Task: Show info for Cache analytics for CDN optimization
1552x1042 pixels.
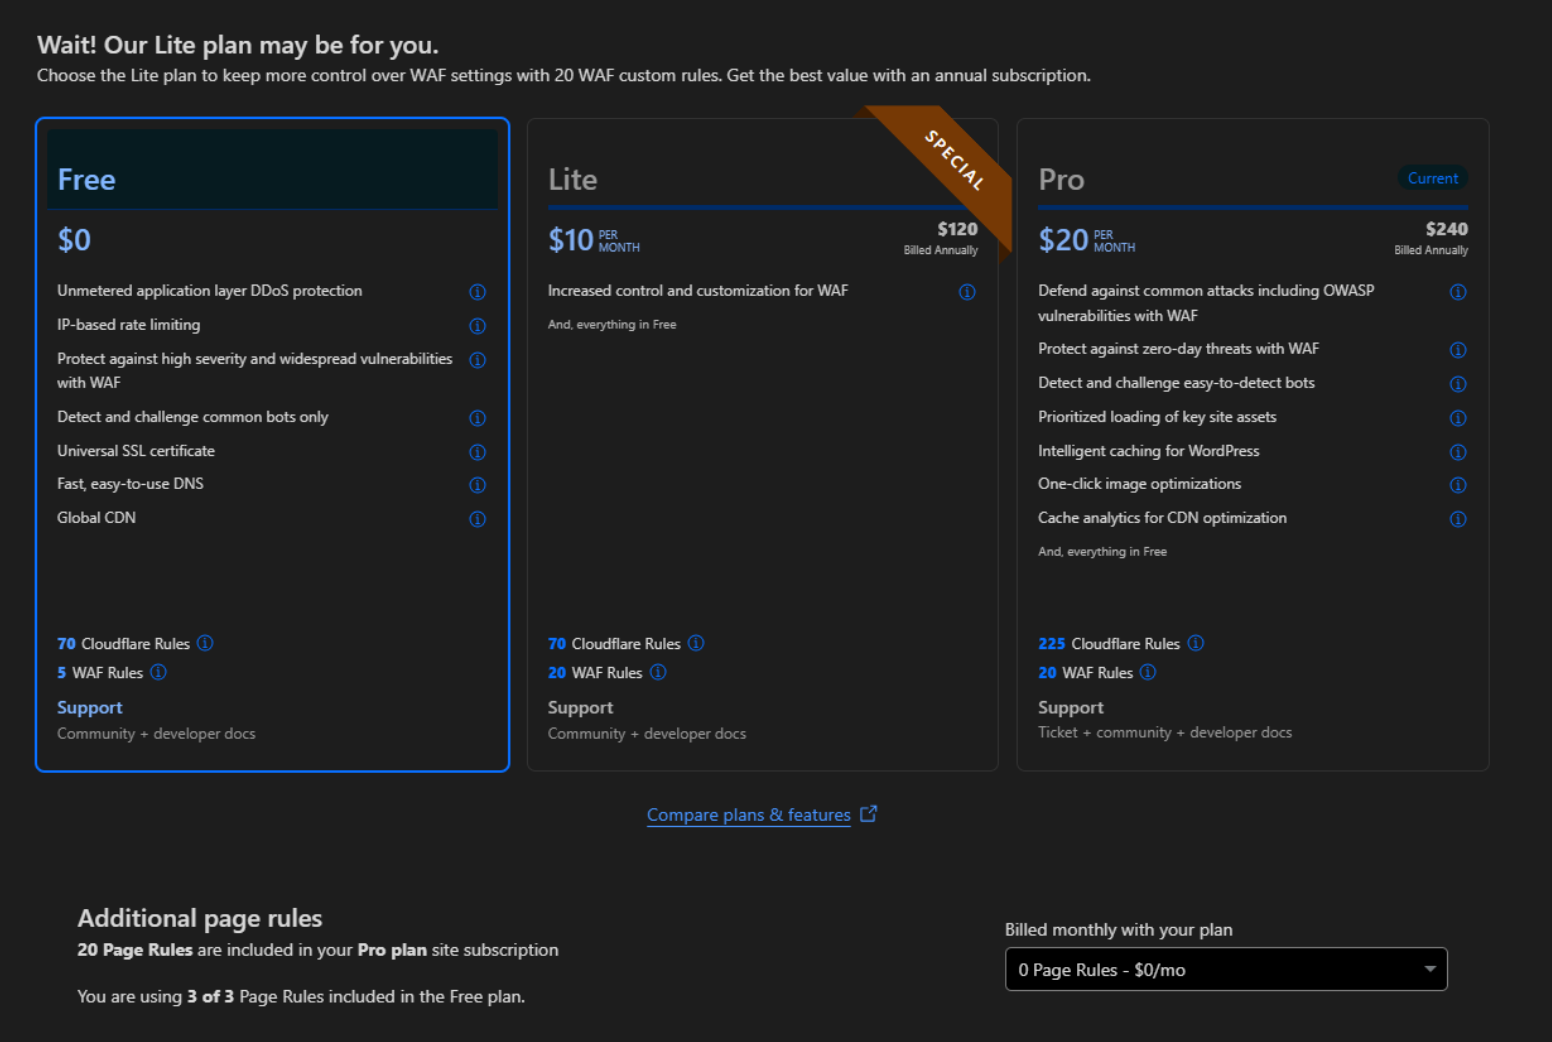Action: pos(1458,519)
